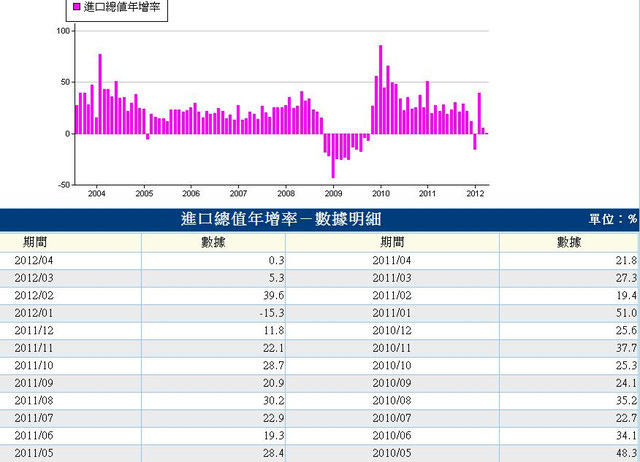Select the 2011/02 period cell
The height and width of the screenshot is (462, 640).
(x=392, y=295)
